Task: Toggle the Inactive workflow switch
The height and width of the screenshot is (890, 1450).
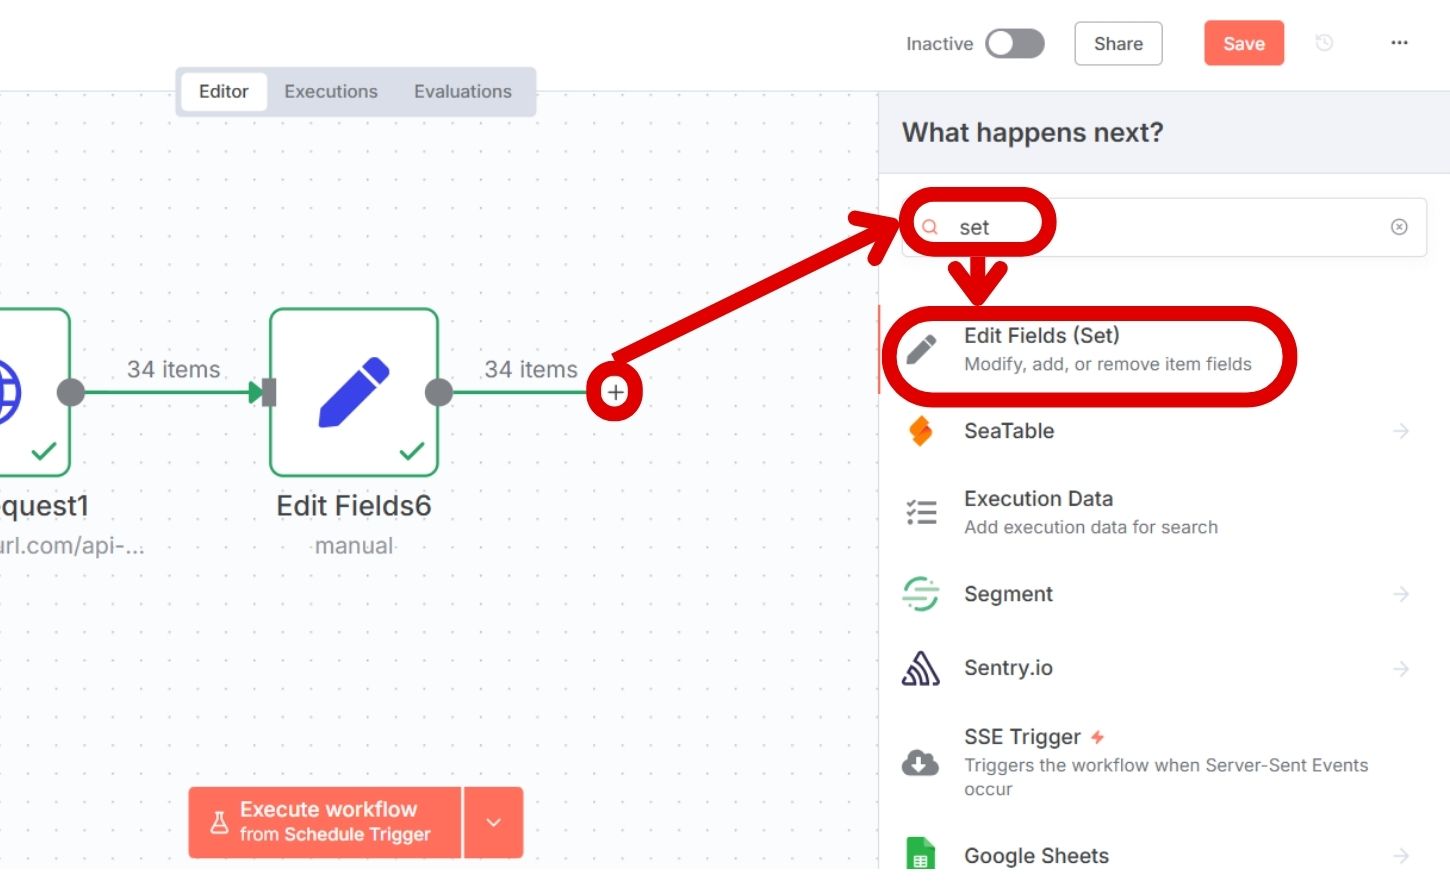Action: pyautogui.click(x=1014, y=43)
